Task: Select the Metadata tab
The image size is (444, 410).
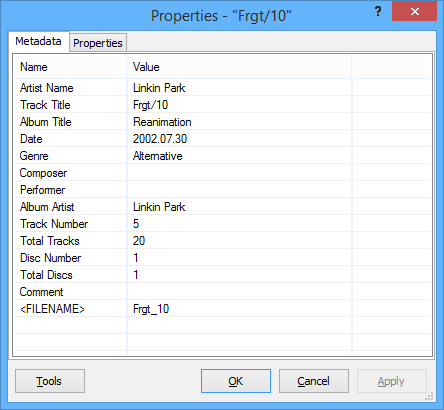Action: point(38,41)
